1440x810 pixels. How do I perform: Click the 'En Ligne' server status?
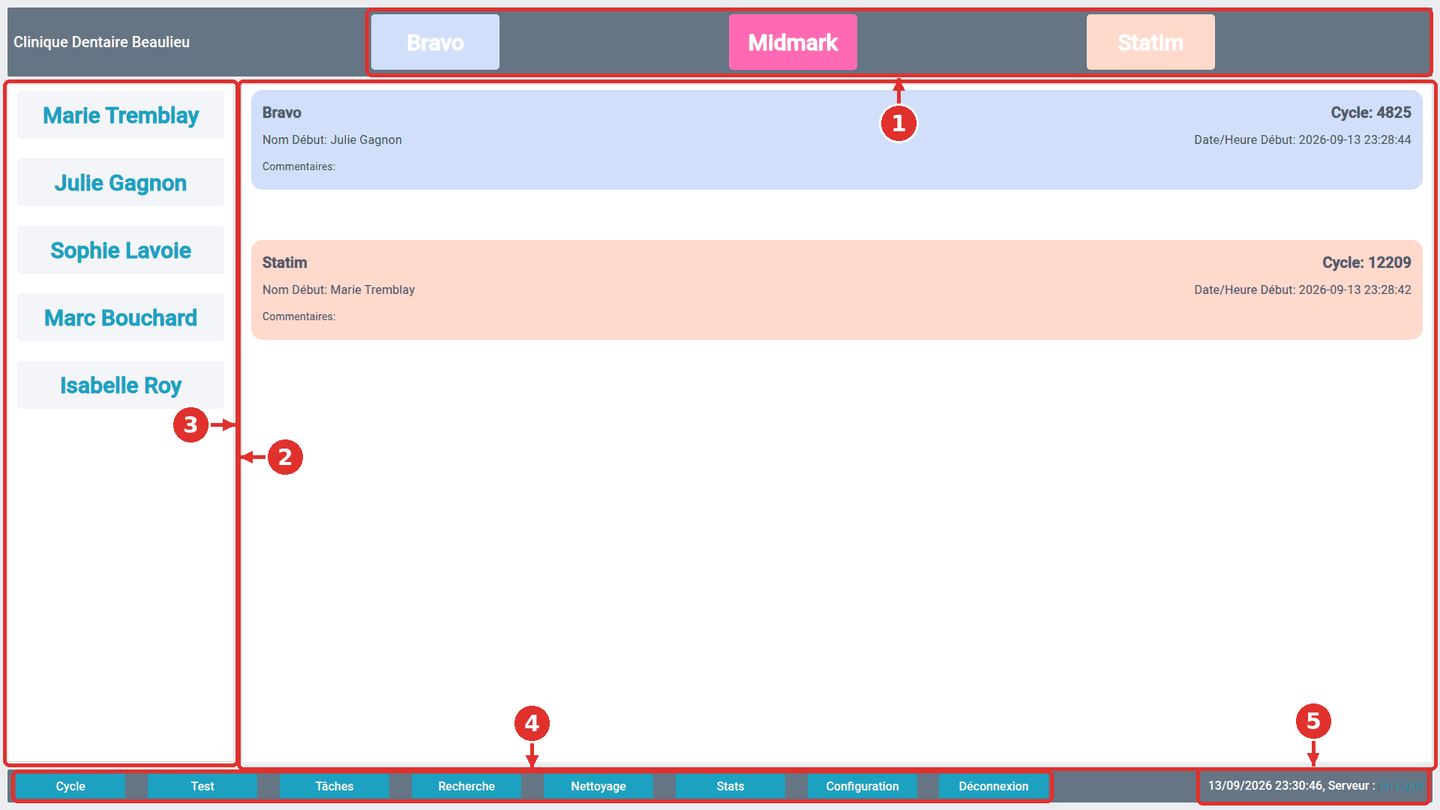coord(1403,786)
